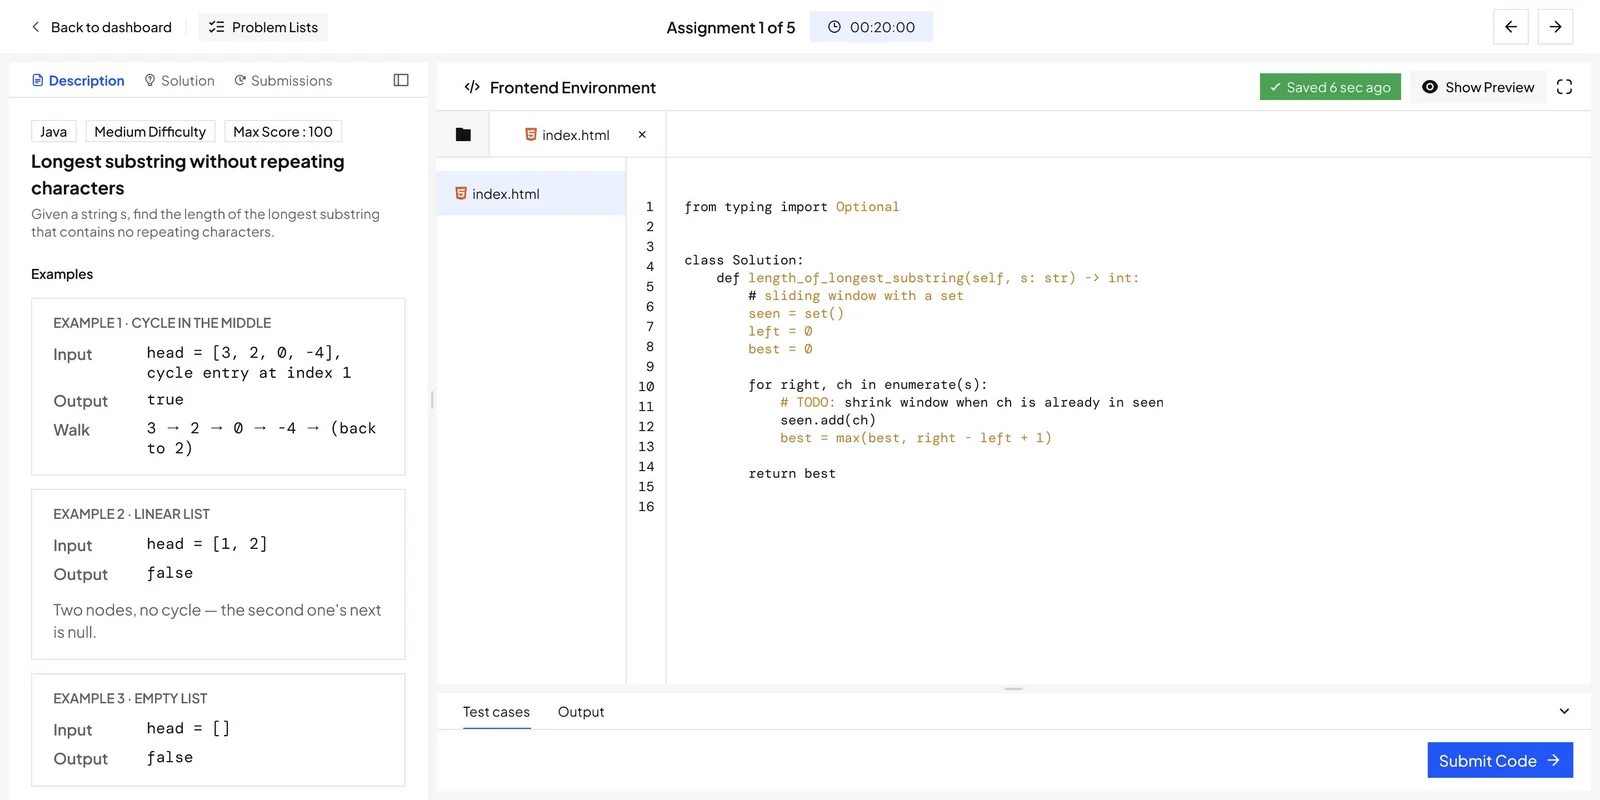The image size is (1600, 800).
Task: Click the TODO comment line in code
Action: pyautogui.click(x=972, y=403)
